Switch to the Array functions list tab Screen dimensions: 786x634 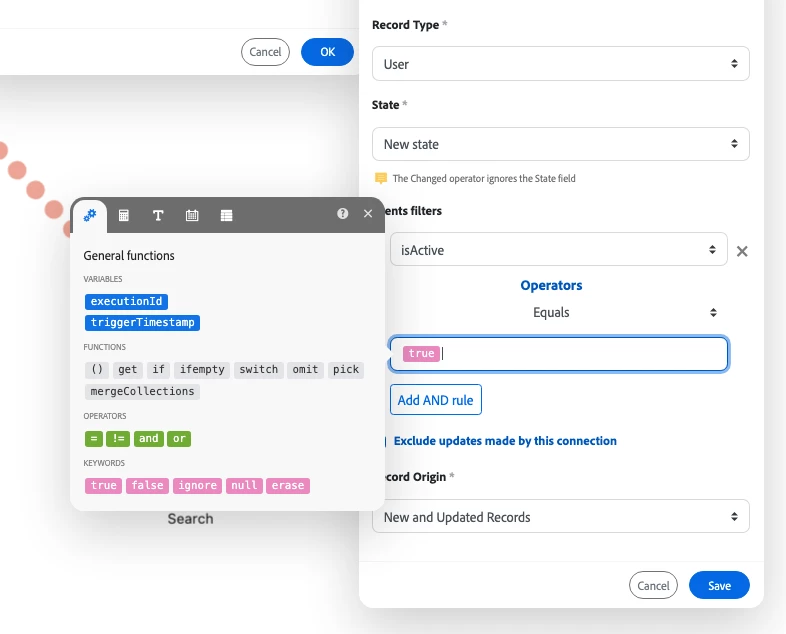[227, 216]
